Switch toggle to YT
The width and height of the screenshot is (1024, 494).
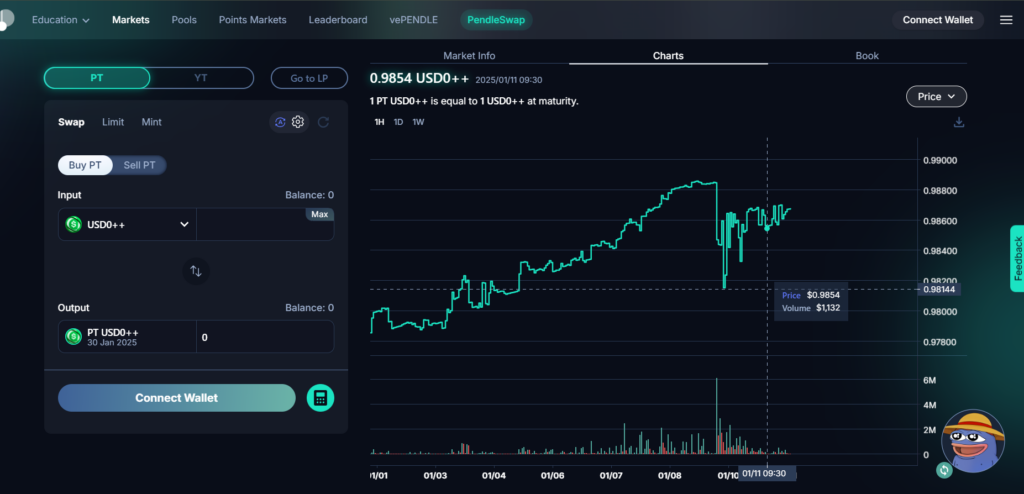[201, 78]
